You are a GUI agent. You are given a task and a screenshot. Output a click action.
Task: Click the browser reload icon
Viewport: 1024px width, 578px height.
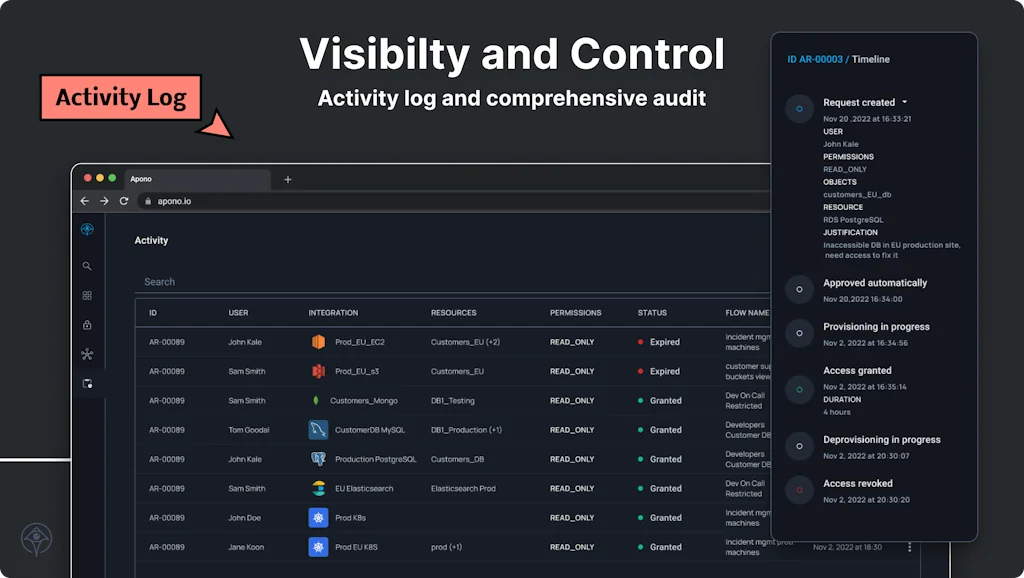124,201
